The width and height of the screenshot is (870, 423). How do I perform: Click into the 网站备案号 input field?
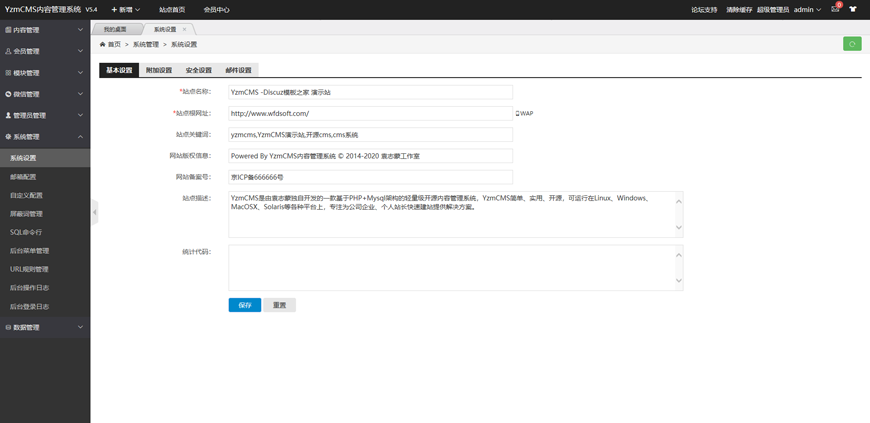click(x=371, y=177)
